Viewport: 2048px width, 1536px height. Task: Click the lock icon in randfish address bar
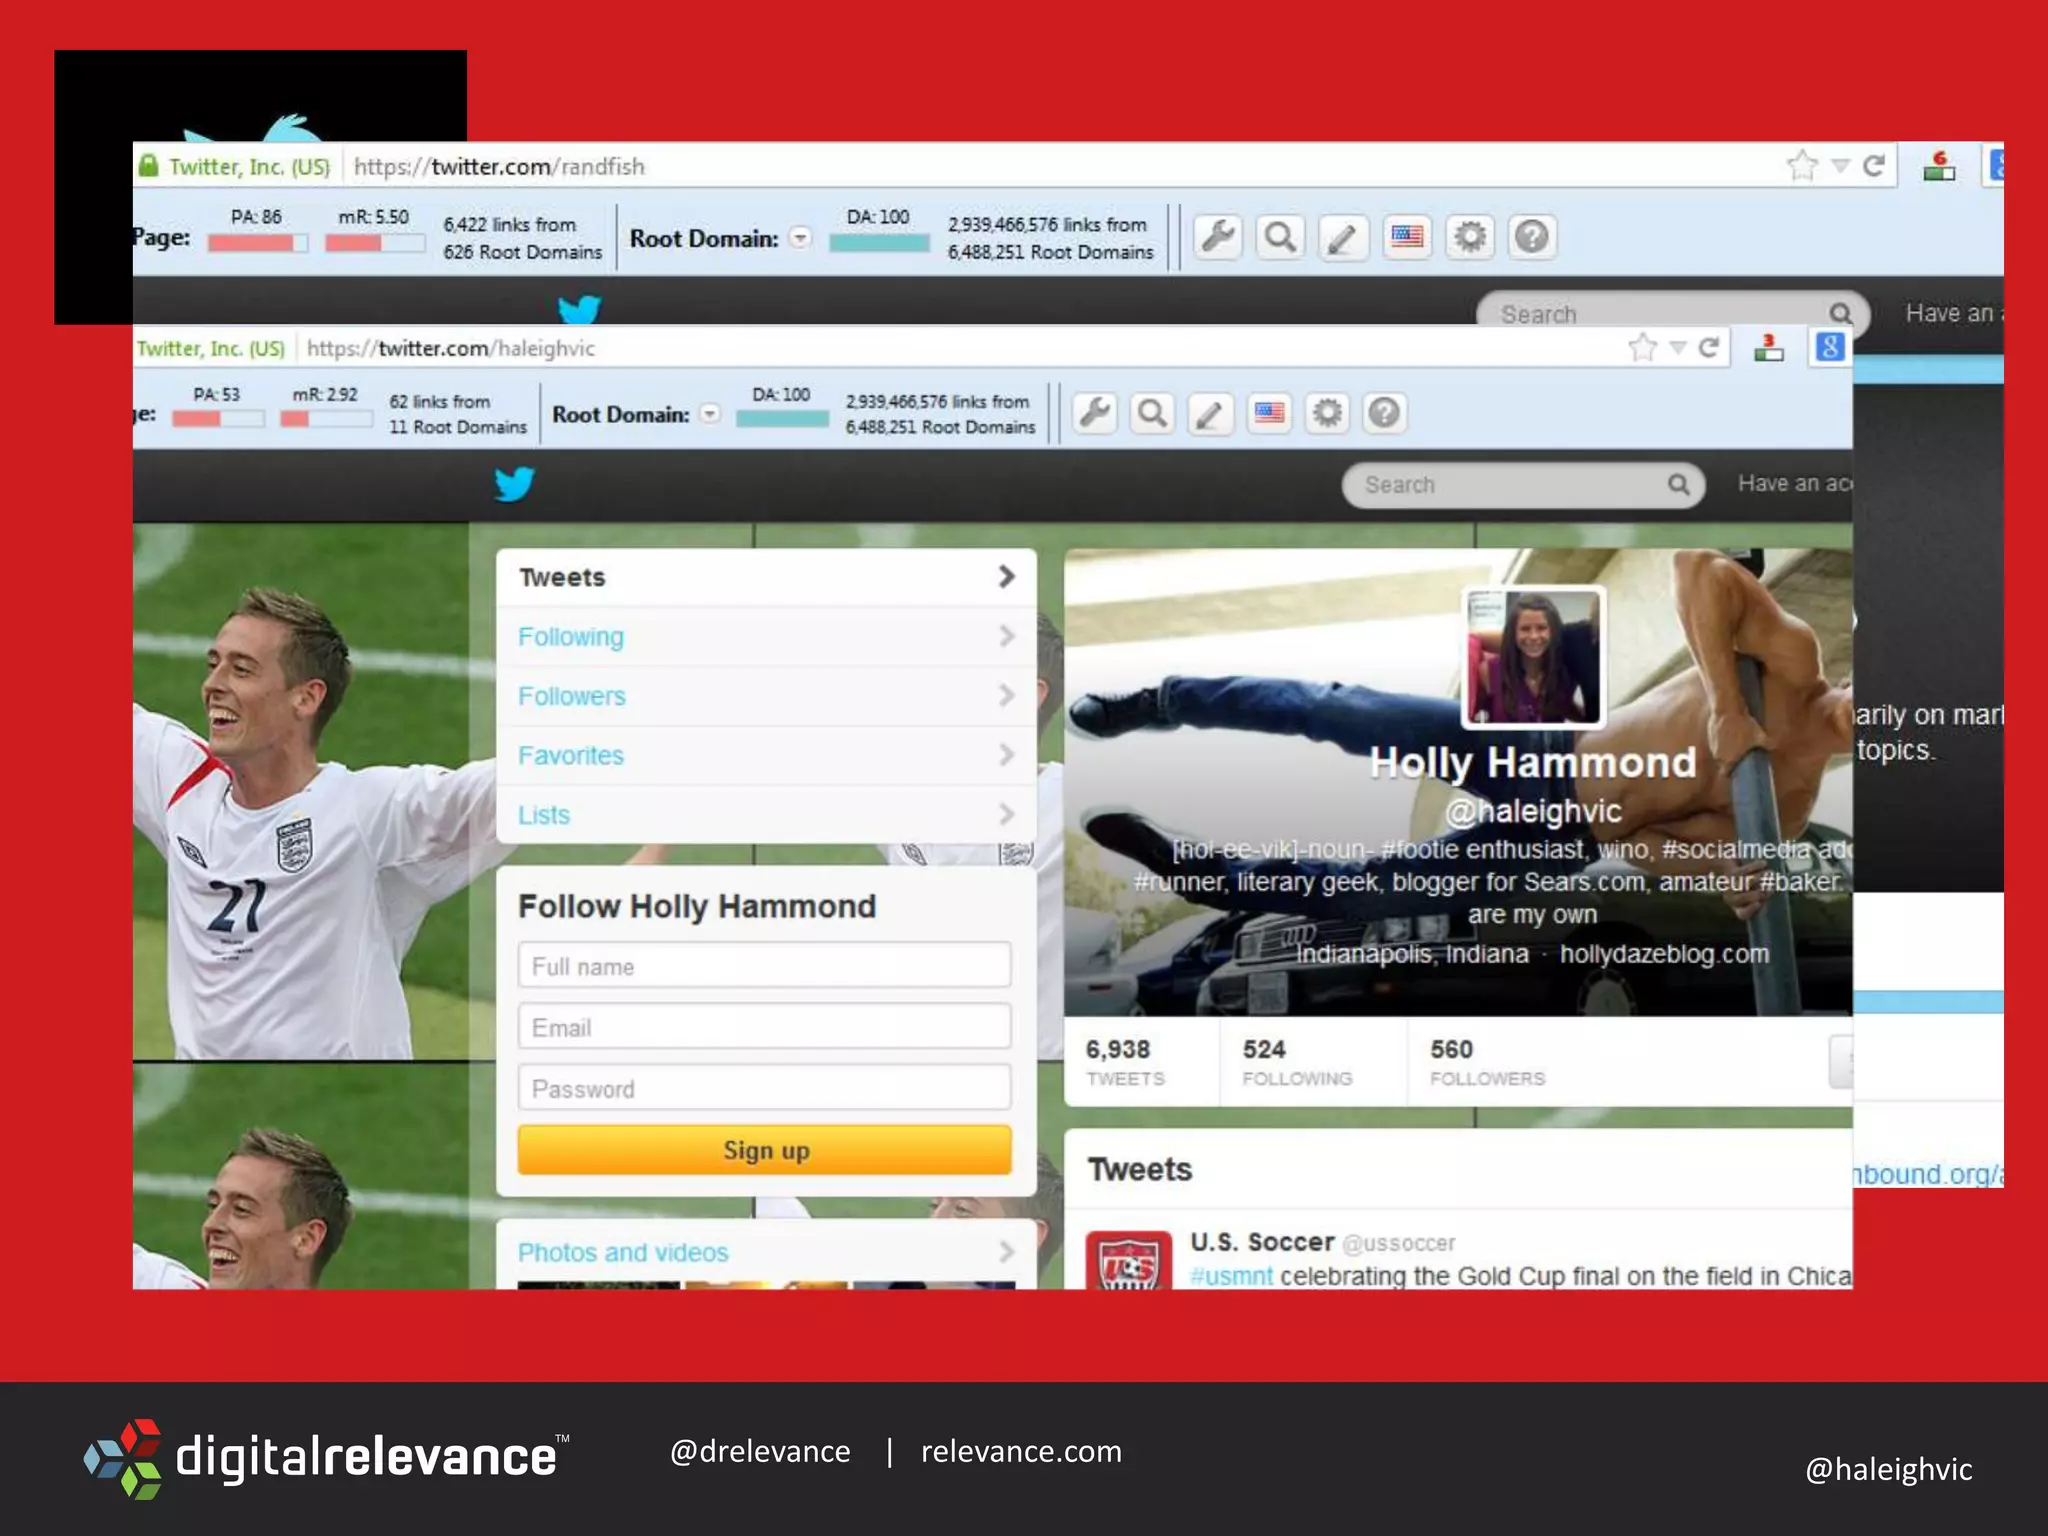148,166
